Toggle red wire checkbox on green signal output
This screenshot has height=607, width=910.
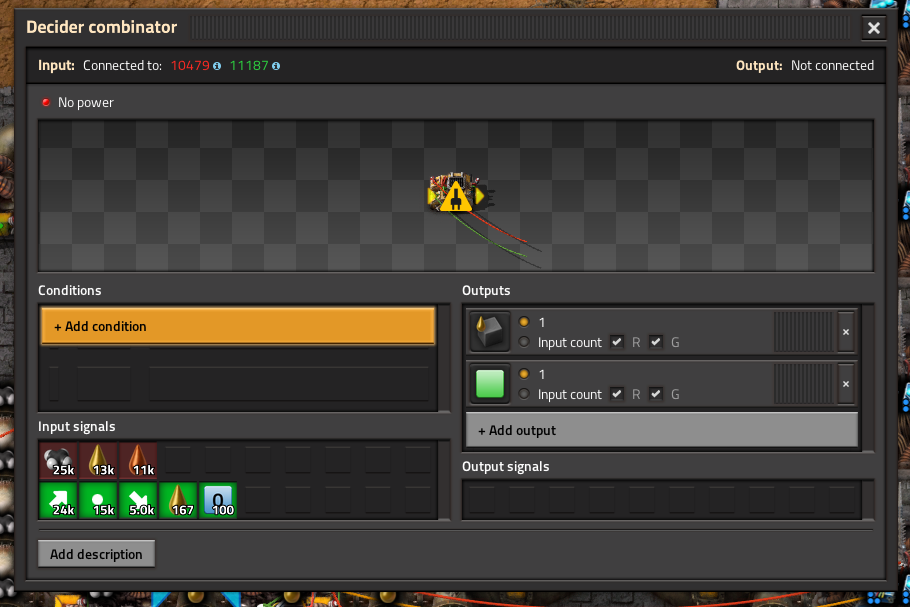click(x=617, y=394)
